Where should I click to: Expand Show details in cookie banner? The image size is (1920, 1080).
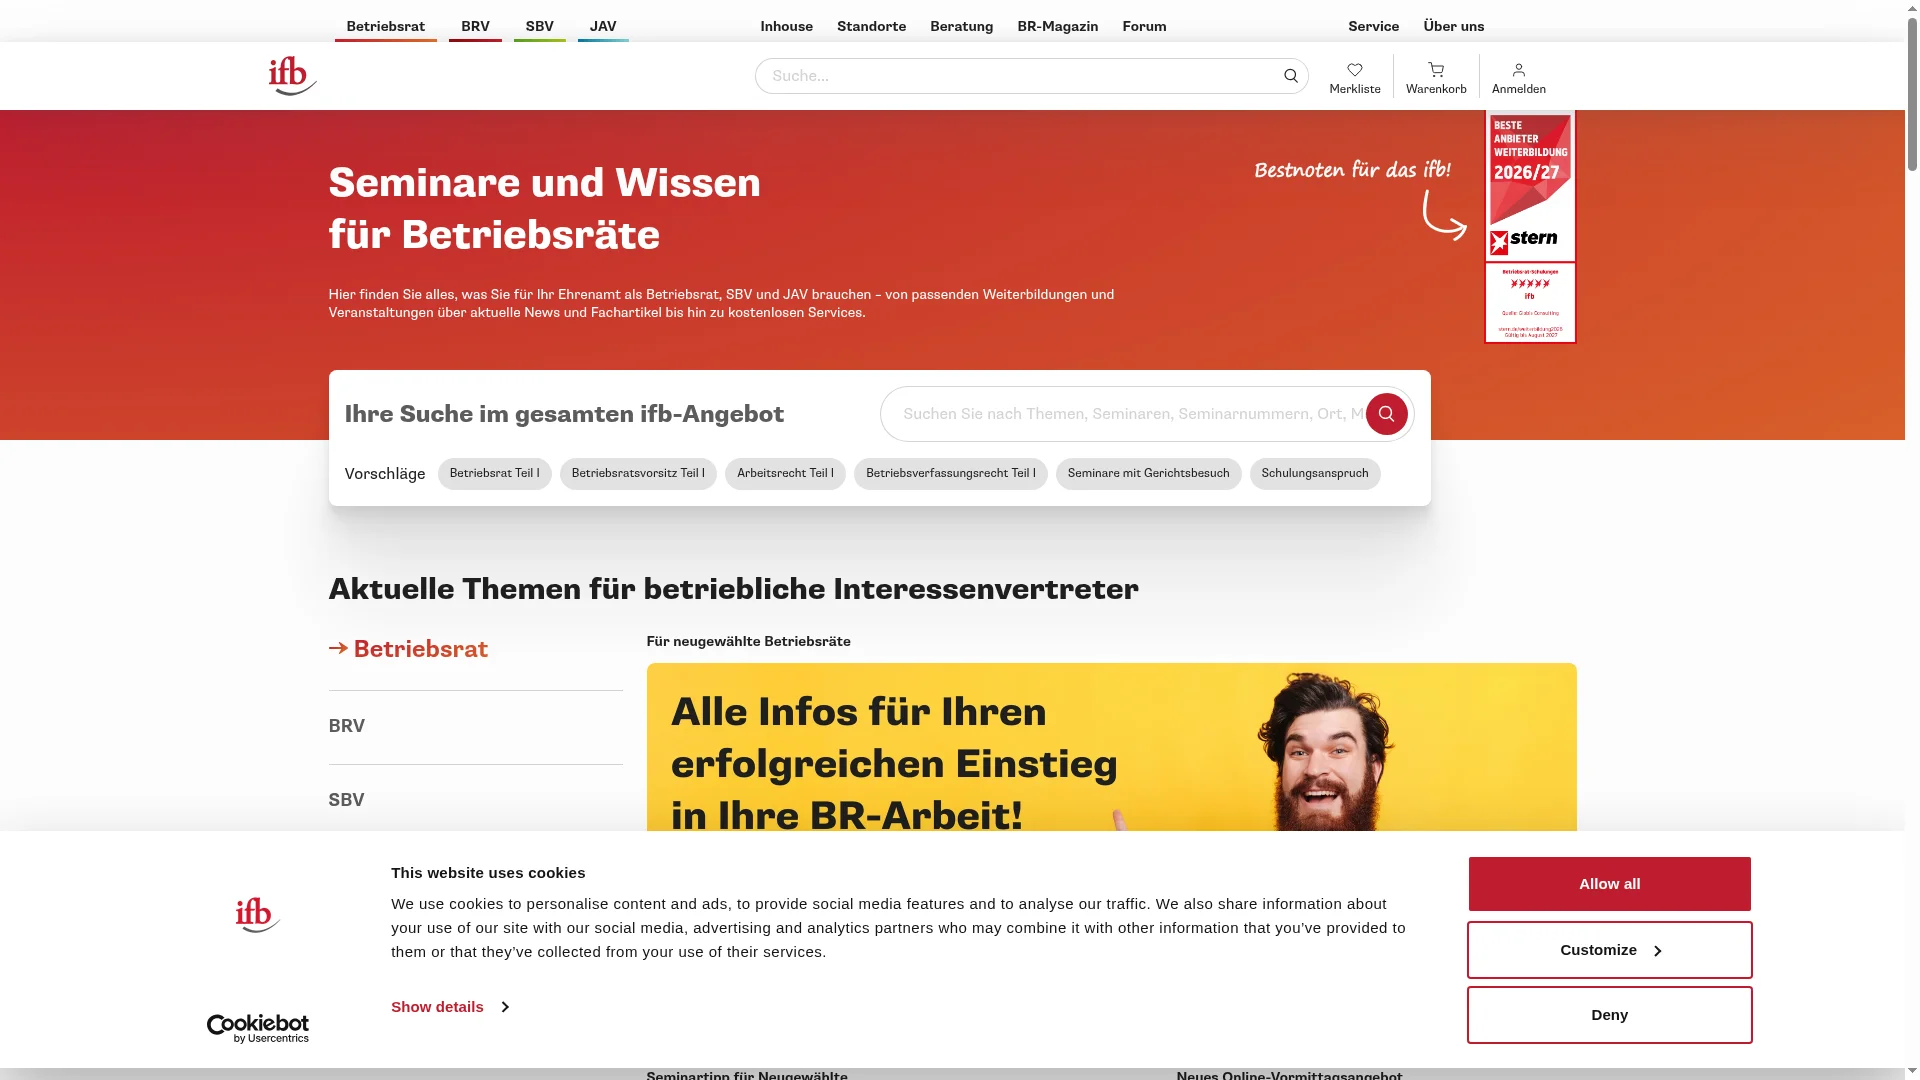tap(450, 1007)
